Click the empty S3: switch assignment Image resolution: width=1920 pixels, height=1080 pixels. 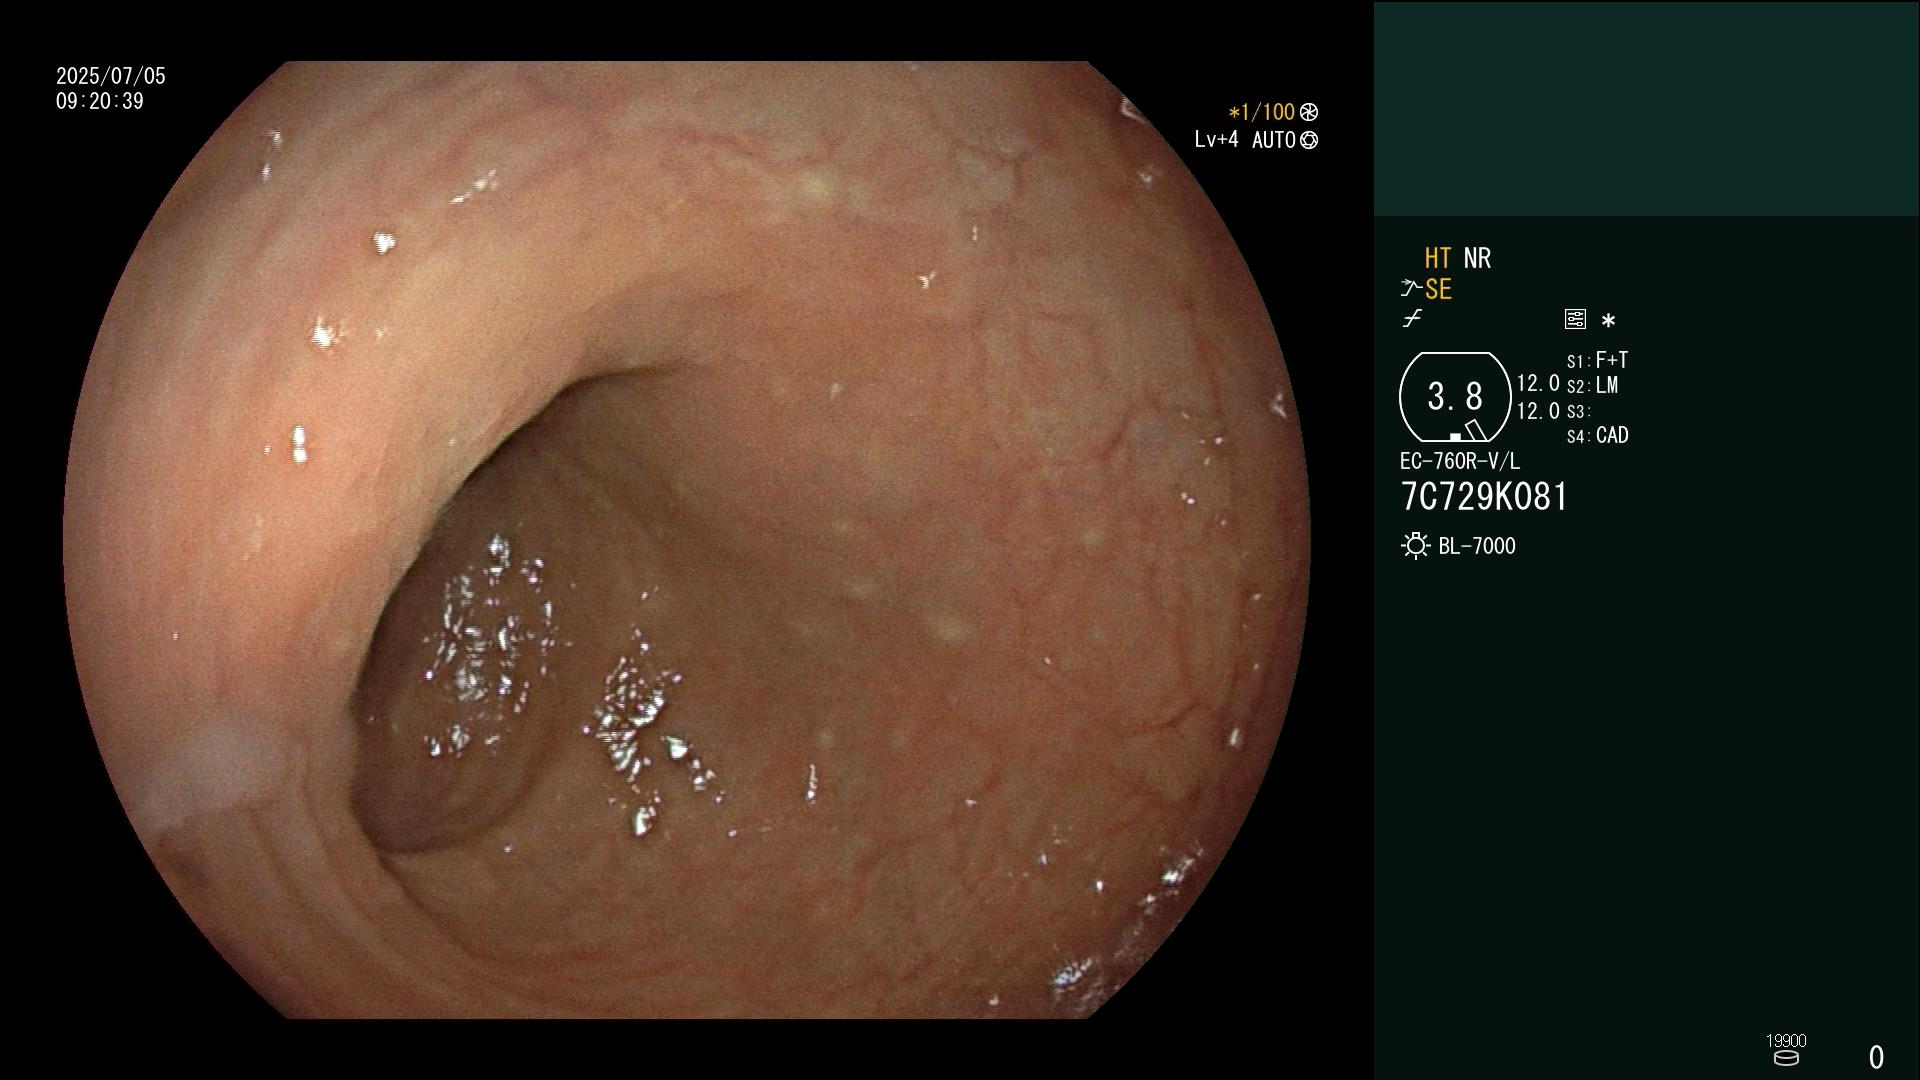coord(1578,411)
